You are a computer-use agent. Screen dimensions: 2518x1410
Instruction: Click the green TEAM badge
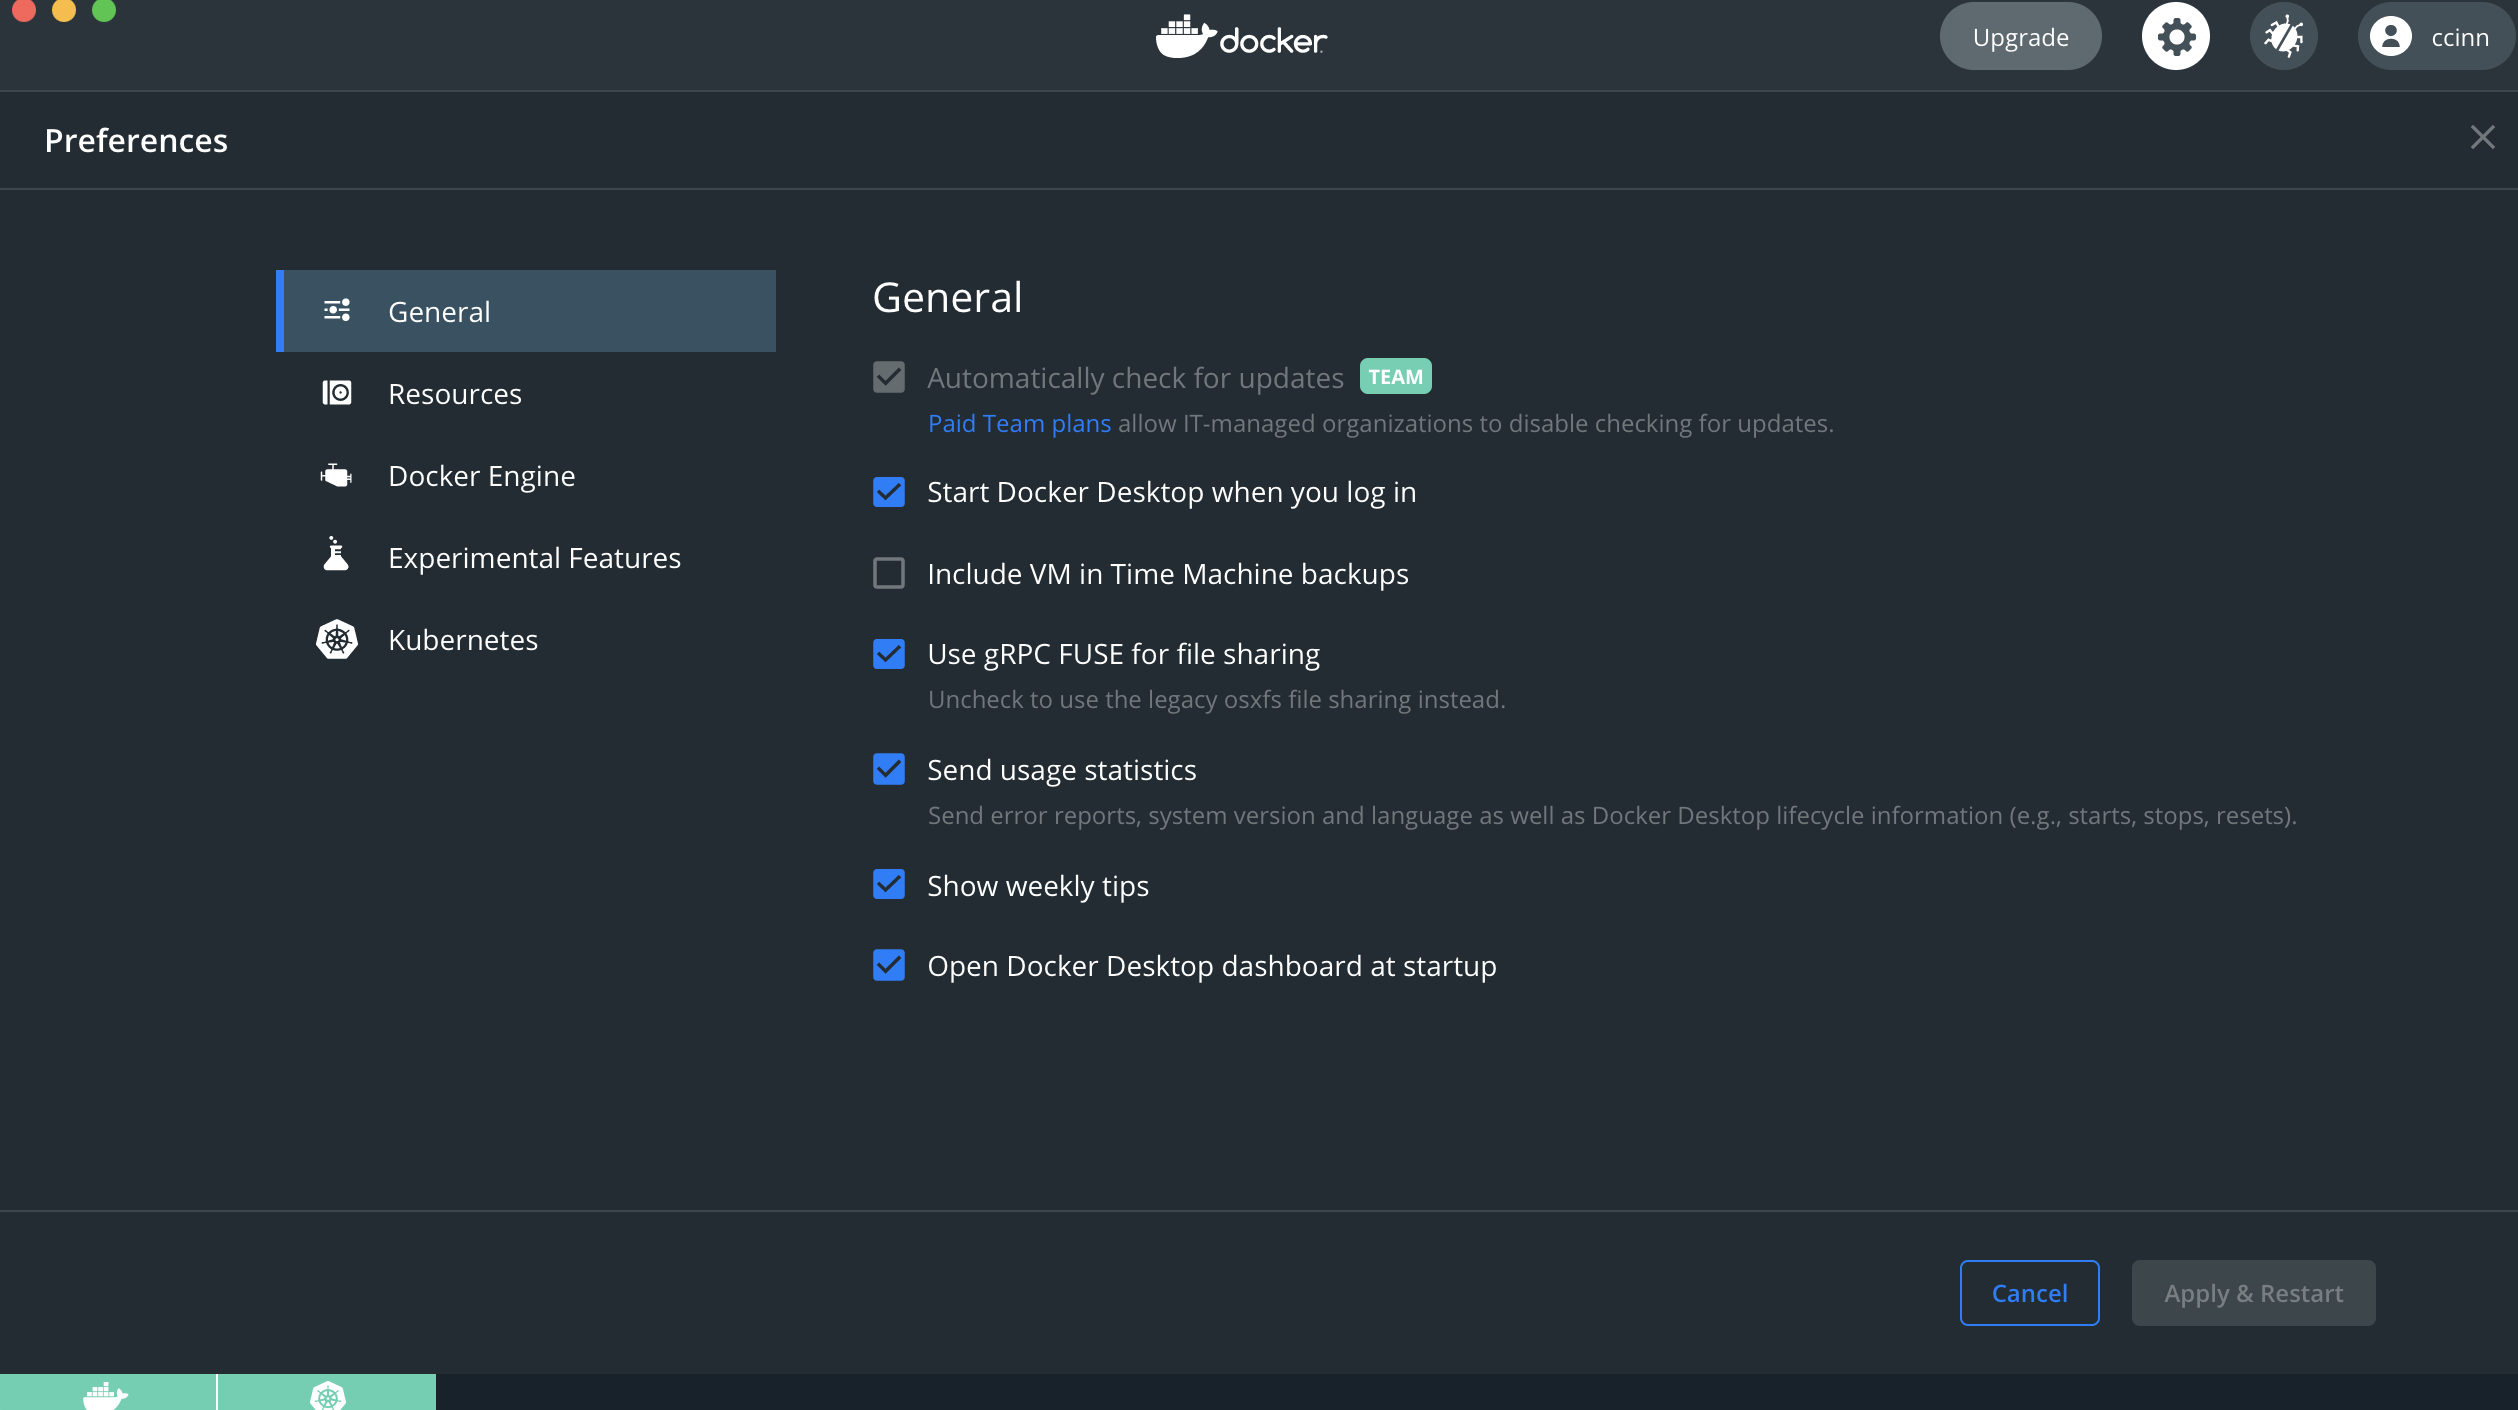(x=1395, y=377)
